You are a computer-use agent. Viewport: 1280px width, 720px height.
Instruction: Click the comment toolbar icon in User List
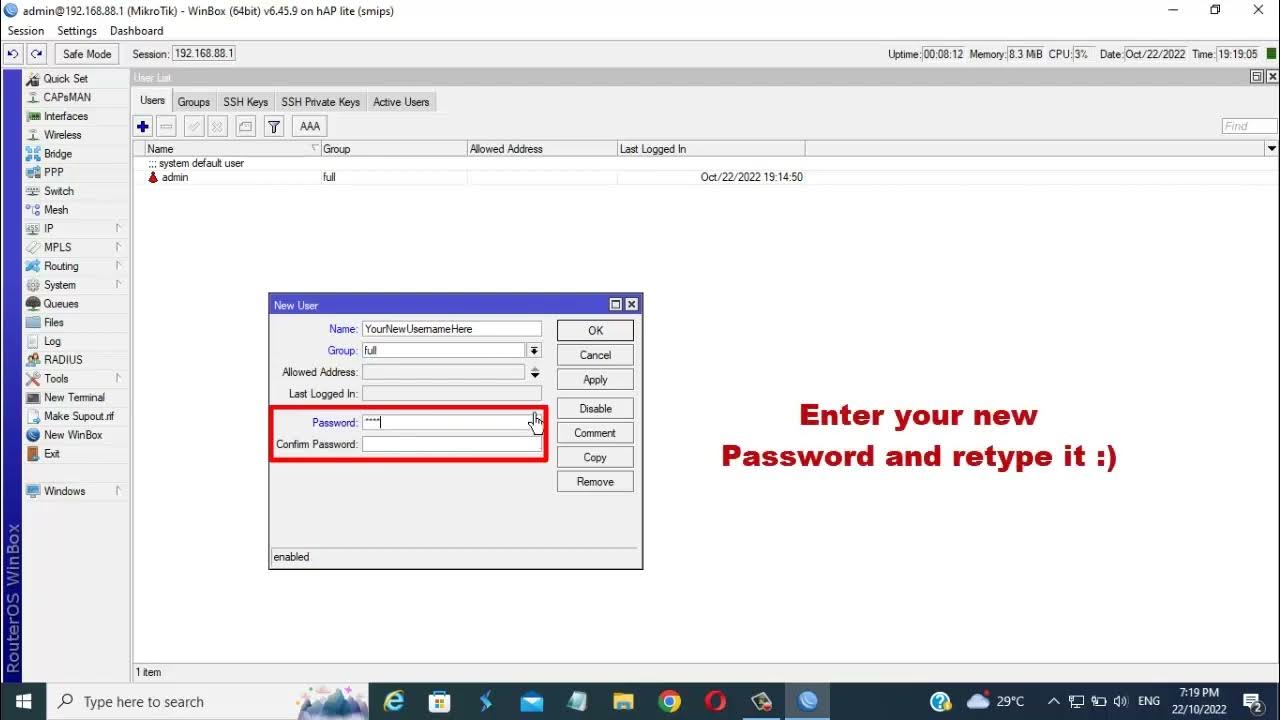tap(245, 126)
